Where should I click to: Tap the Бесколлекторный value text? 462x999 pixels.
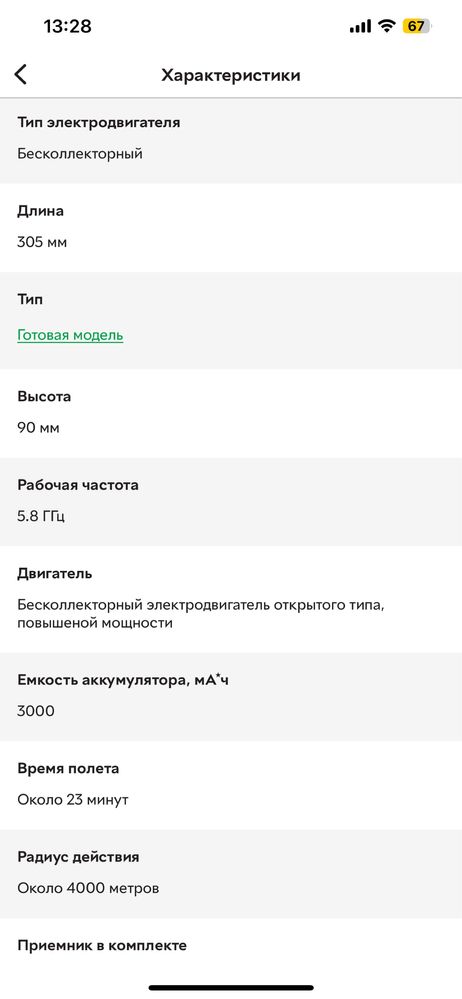[x=80, y=154]
